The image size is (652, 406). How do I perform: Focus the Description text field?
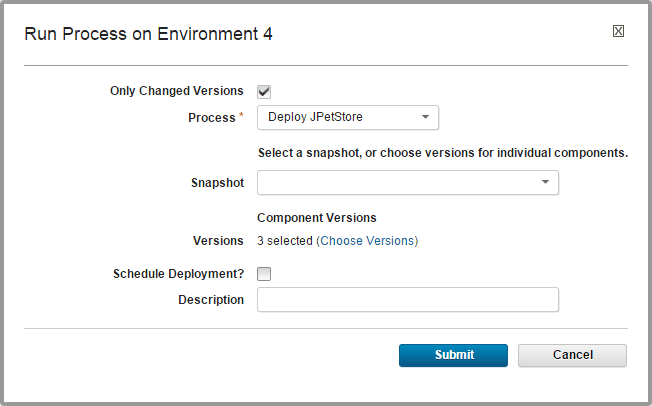point(408,300)
